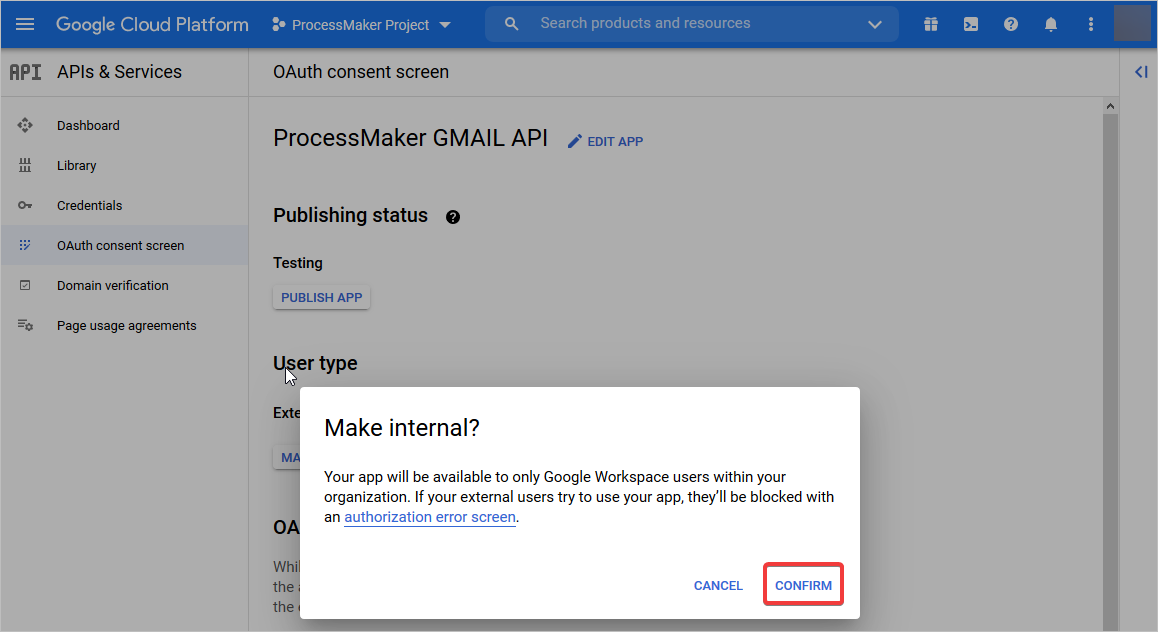Collapse the right side panel arrow
This screenshot has width=1158, height=632.
pos(1140,71)
